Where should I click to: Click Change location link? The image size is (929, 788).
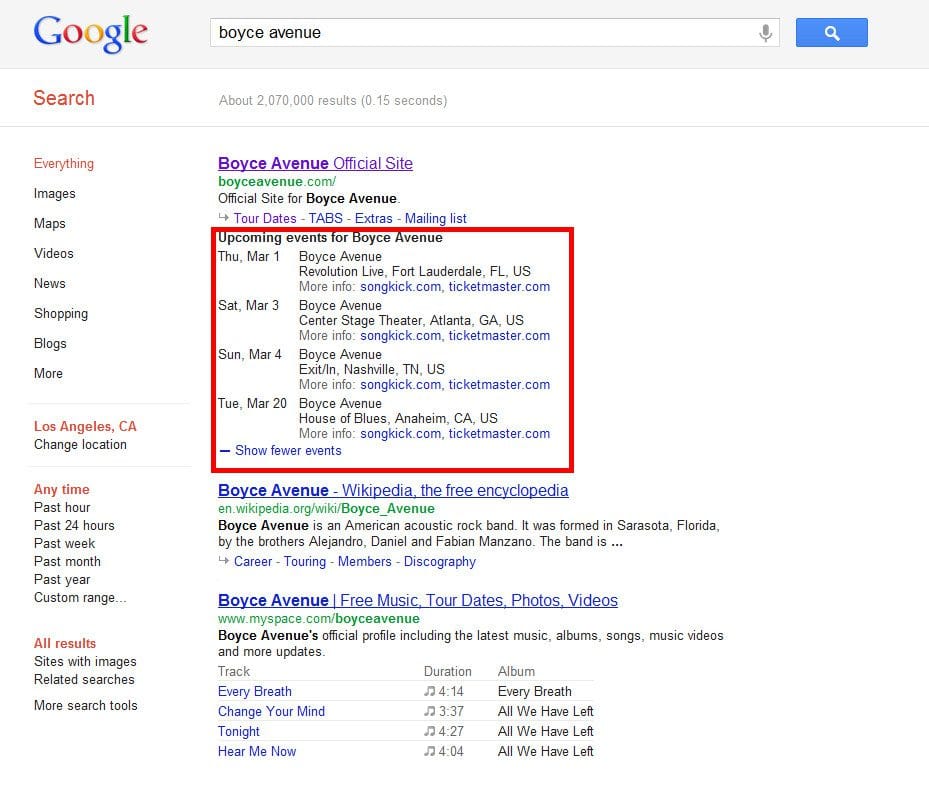pyautogui.click(x=80, y=444)
